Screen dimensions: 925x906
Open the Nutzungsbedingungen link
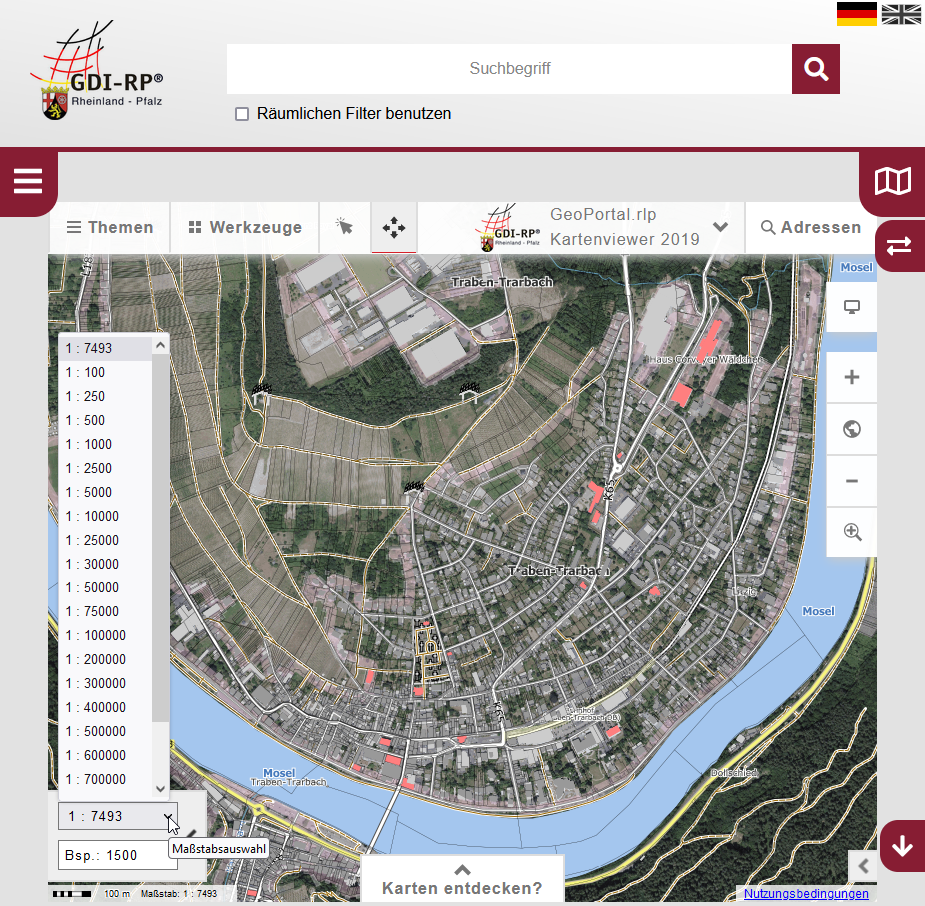806,894
